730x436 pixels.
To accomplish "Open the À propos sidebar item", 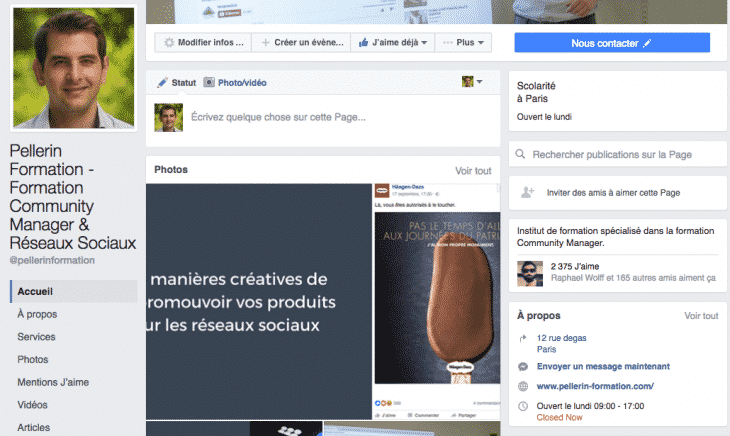I will (37, 314).
